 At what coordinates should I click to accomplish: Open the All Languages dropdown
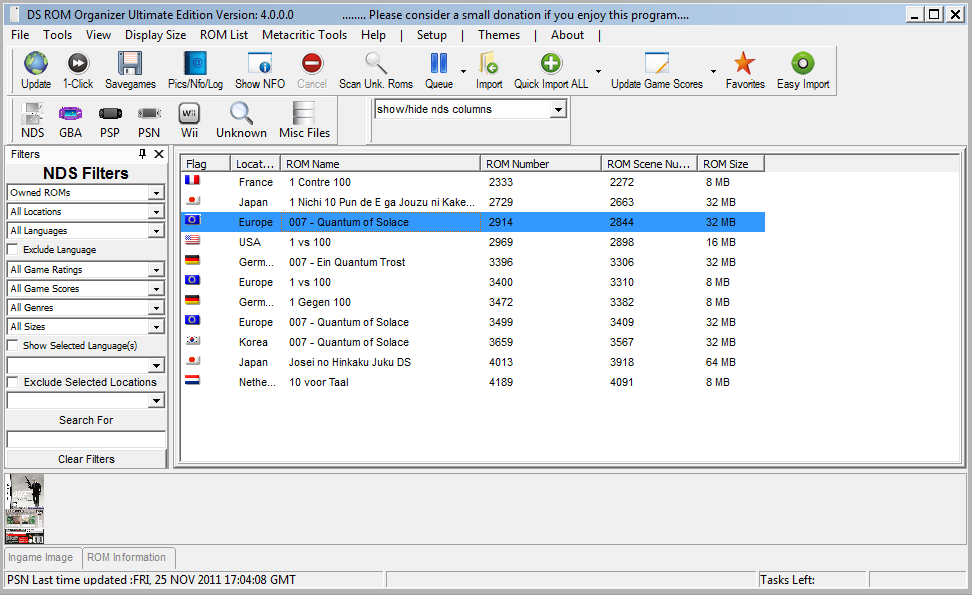pos(156,231)
